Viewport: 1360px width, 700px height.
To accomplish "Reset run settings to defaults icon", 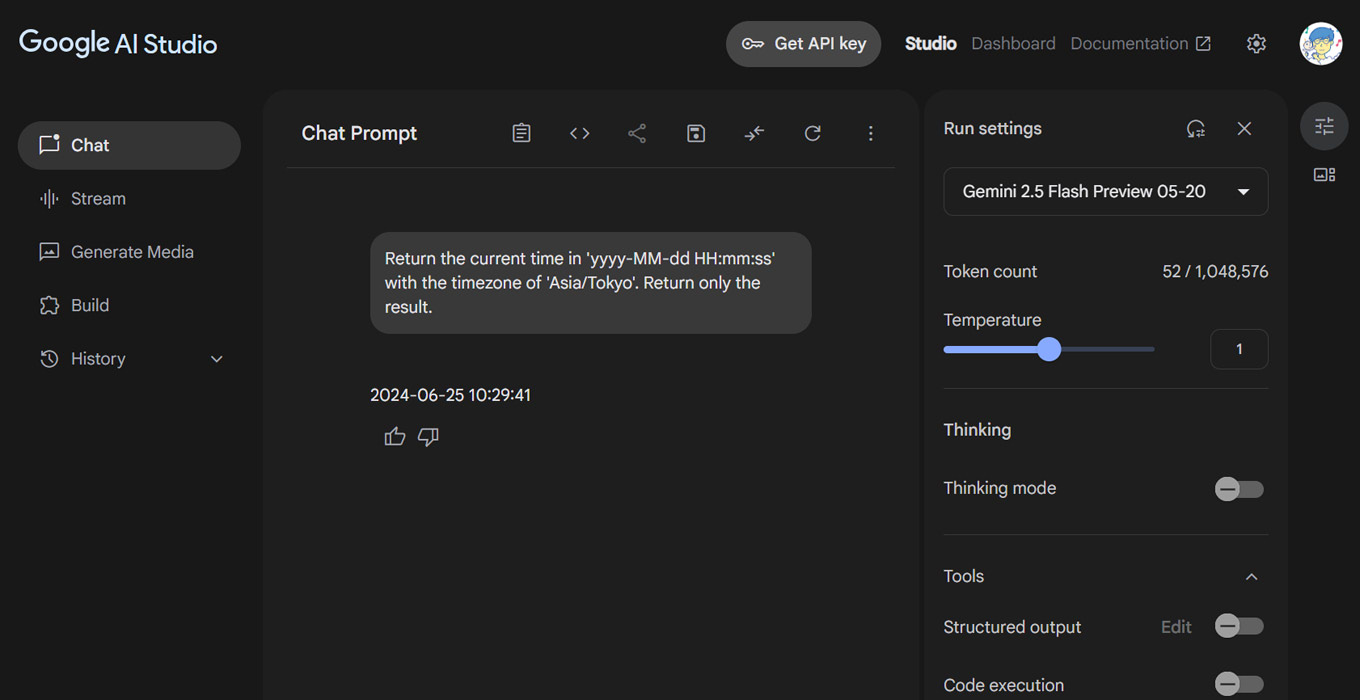I will (1196, 128).
